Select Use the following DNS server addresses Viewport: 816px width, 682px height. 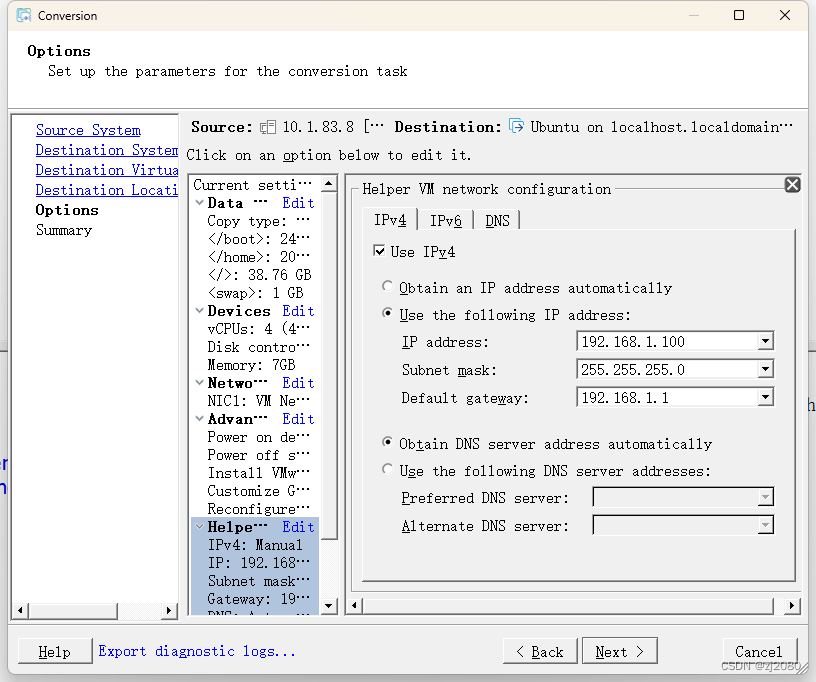tap(387, 469)
